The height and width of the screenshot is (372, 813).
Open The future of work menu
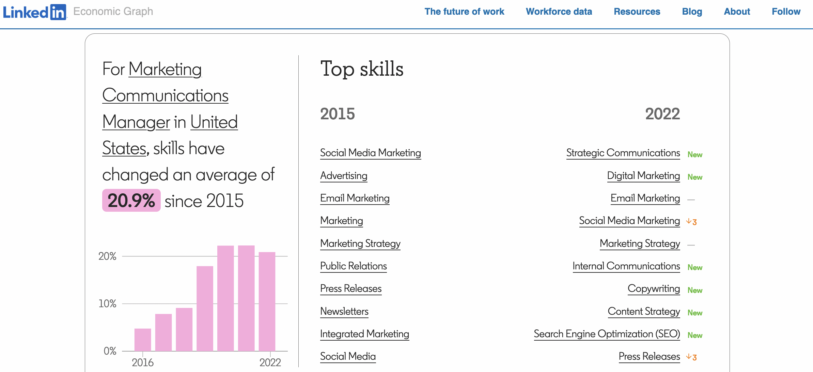pos(464,11)
